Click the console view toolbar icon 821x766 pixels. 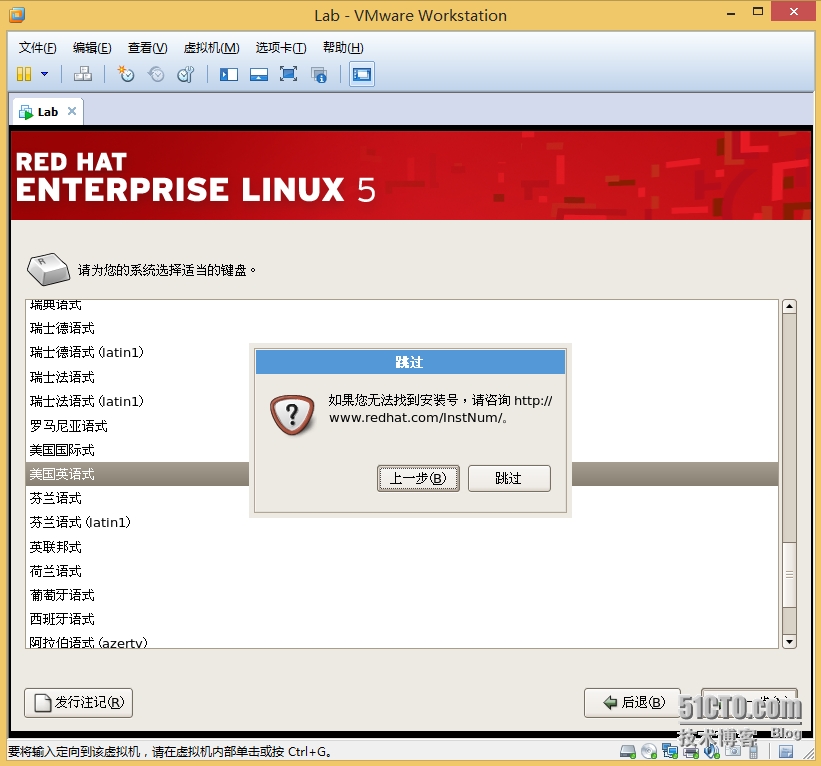tap(362, 74)
